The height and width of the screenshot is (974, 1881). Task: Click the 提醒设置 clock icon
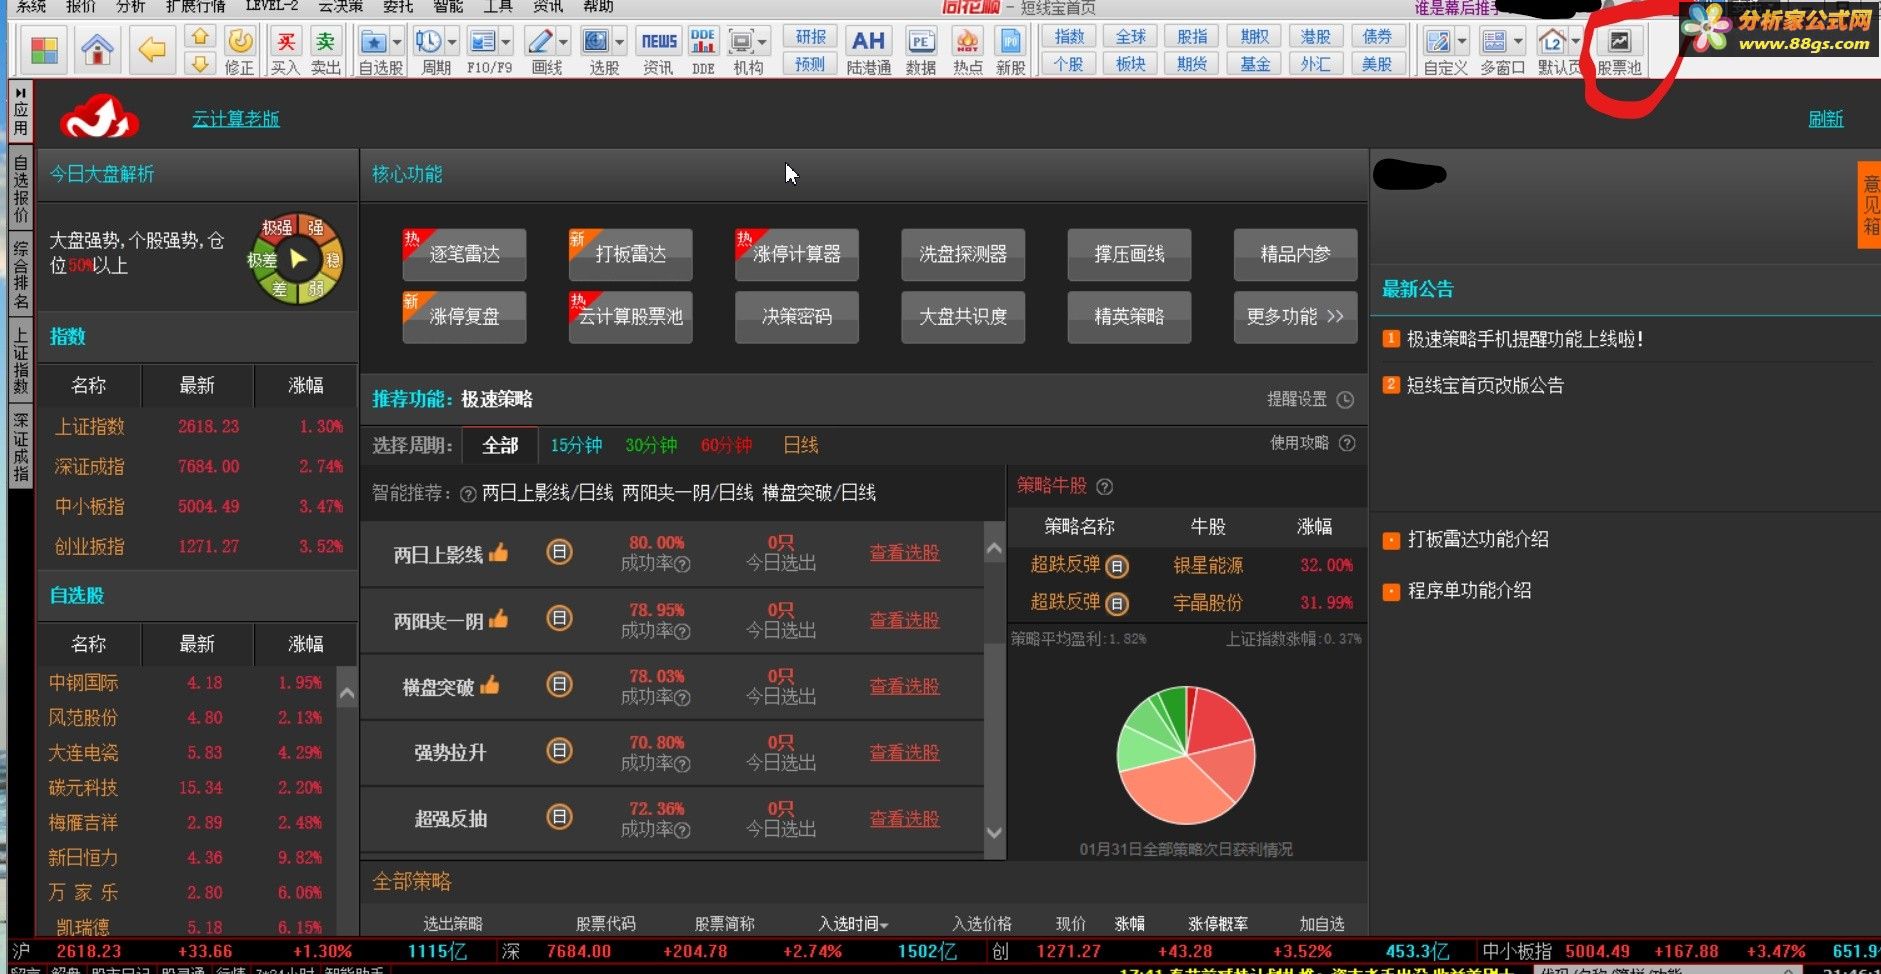[1345, 400]
